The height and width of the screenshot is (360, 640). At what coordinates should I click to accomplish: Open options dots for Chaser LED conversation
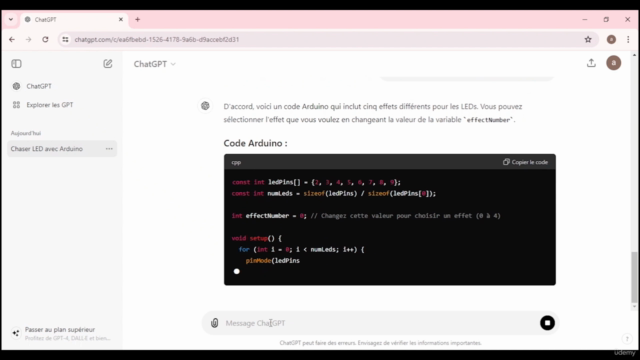click(109, 149)
